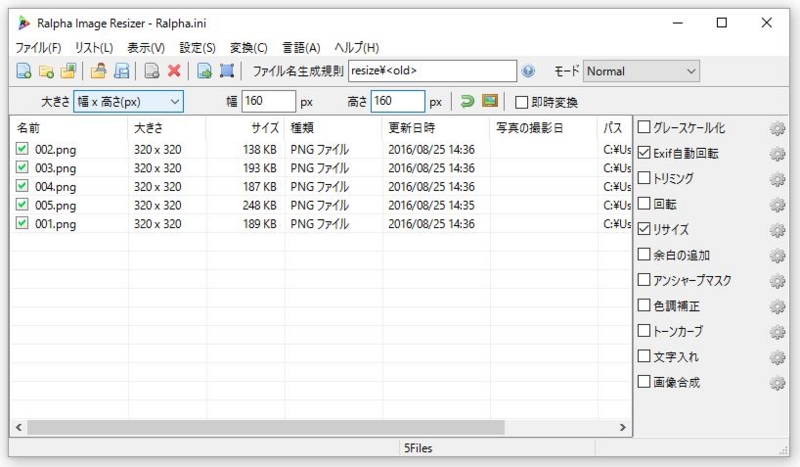800x467 pixels.
Task: Click the blue selection frame preview icon
Action: click(x=227, y=71)
